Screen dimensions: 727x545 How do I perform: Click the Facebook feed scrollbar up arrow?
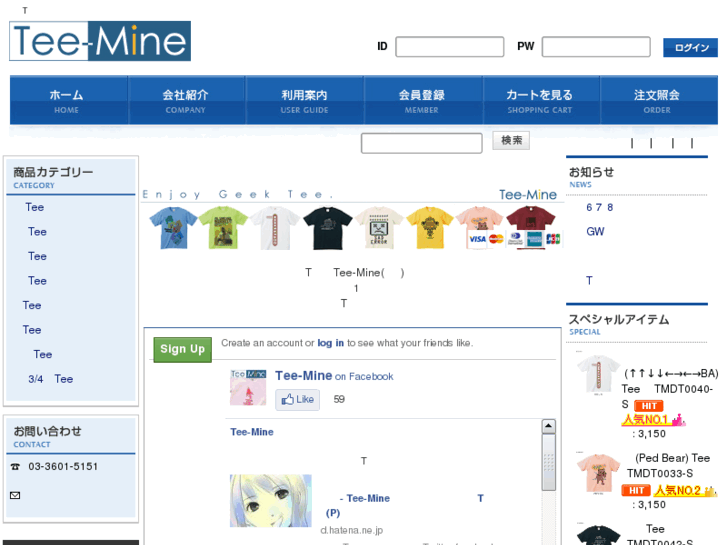[548, 426]
